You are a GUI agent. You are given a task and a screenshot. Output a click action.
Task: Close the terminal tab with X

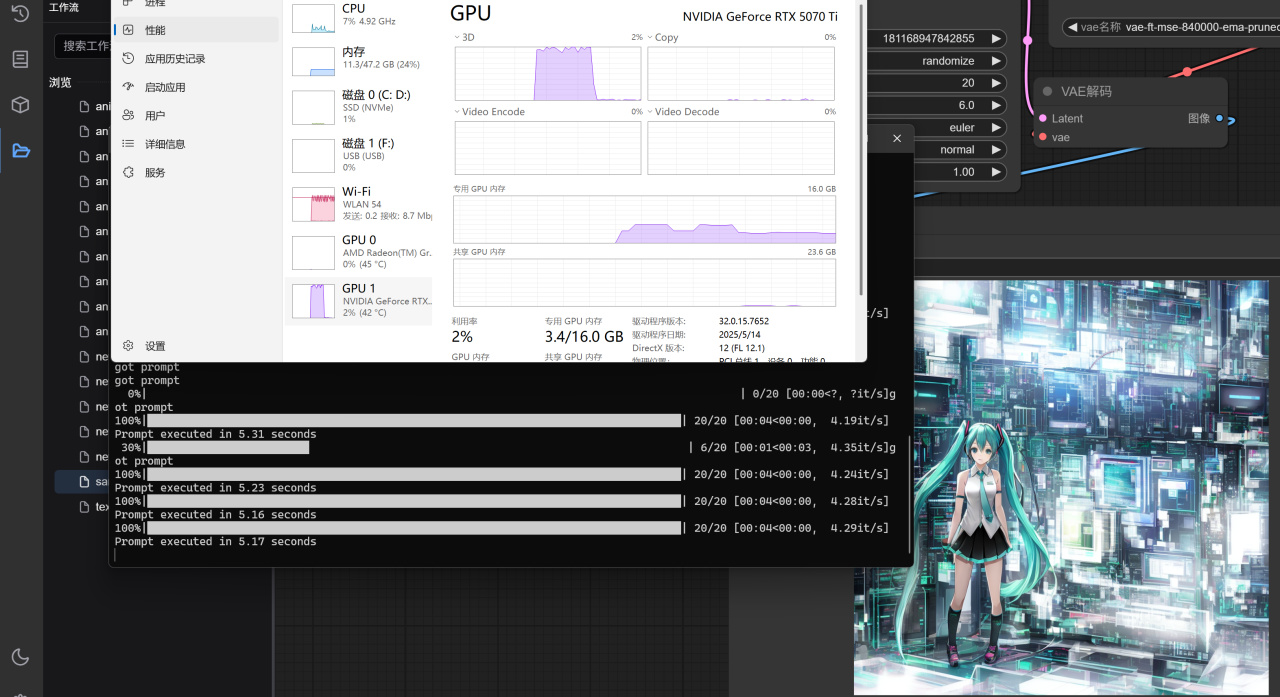(897, 138)
